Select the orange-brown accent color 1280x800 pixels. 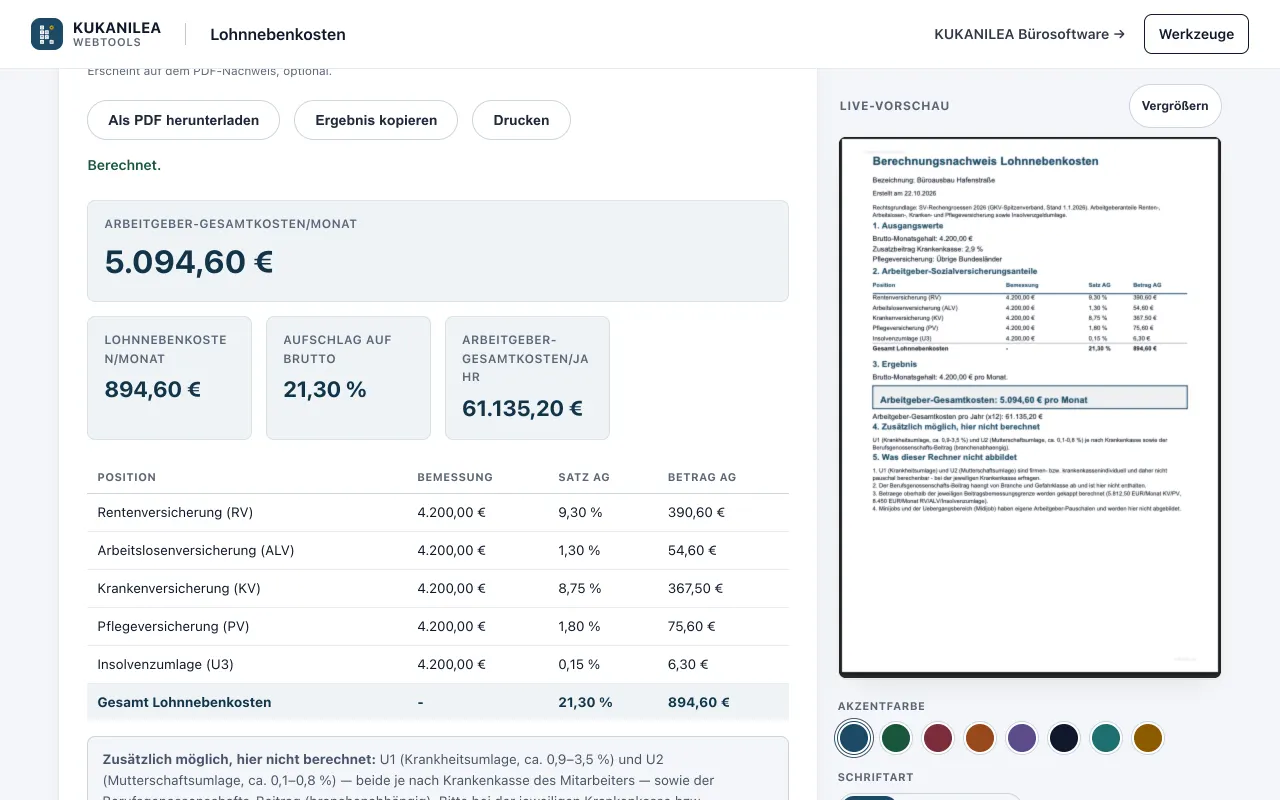coord(980,738)
